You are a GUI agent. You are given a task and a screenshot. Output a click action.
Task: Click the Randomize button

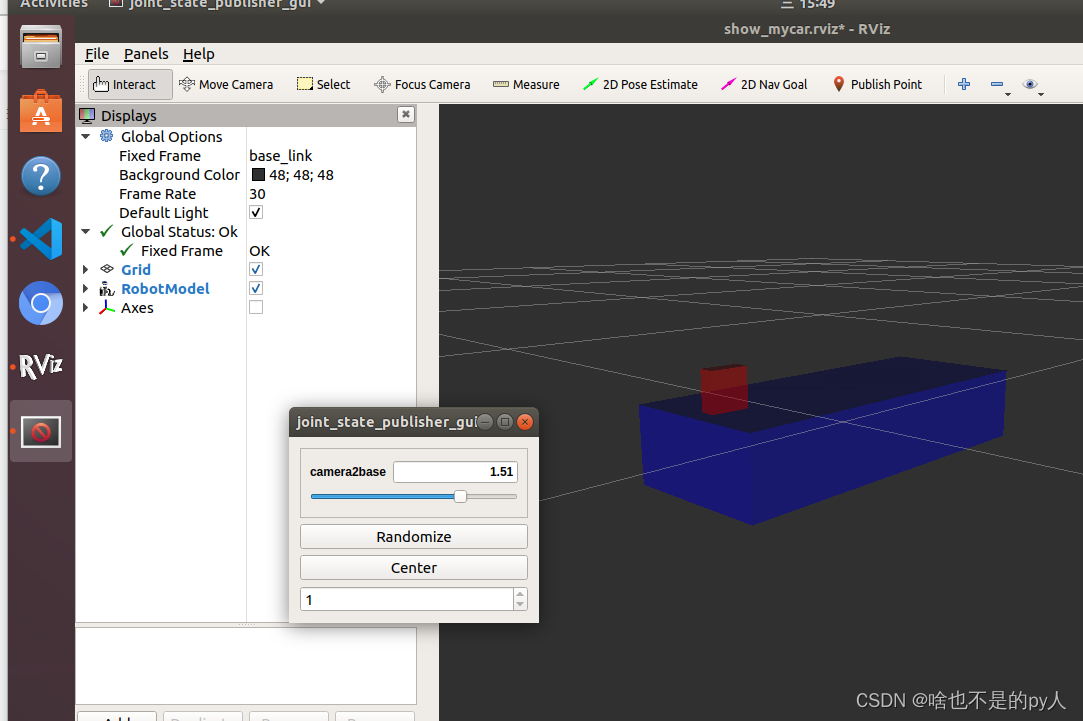click(x=414, y=537)
